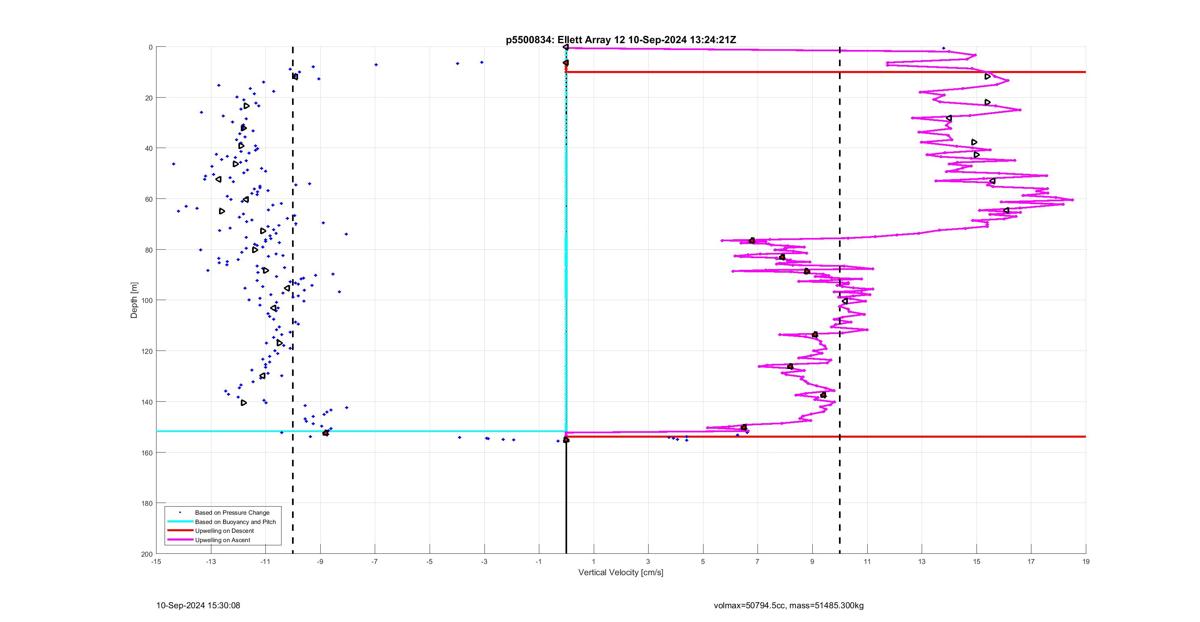Click the timestamp '10-Sep-2024 15:30:08'
The width and height of the screenshot is (1200, 622).
click(198, 605)
